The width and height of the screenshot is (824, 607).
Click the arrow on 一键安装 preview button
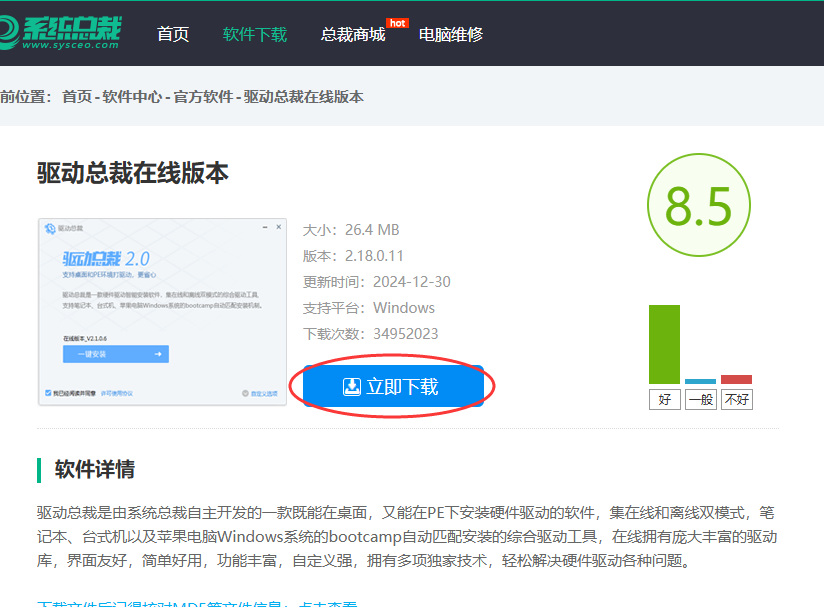tap(158, 354)
